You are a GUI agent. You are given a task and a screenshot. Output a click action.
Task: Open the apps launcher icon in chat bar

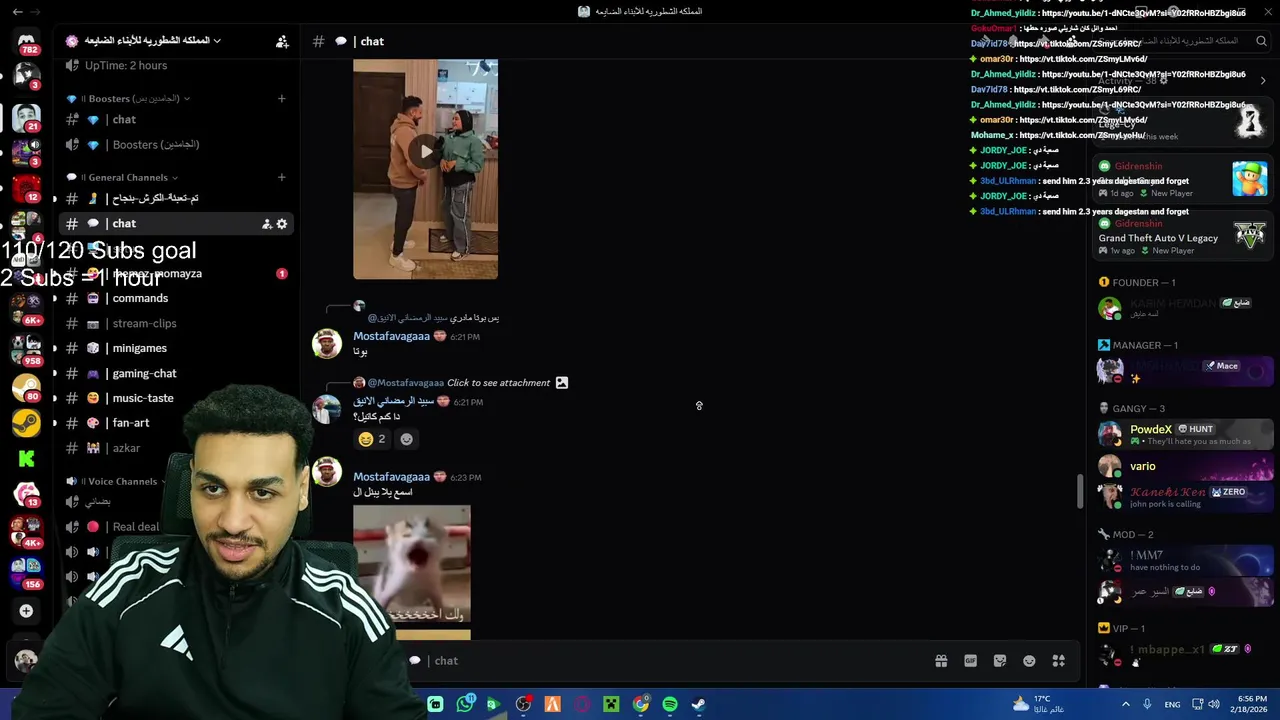(x=1059, y=661)
